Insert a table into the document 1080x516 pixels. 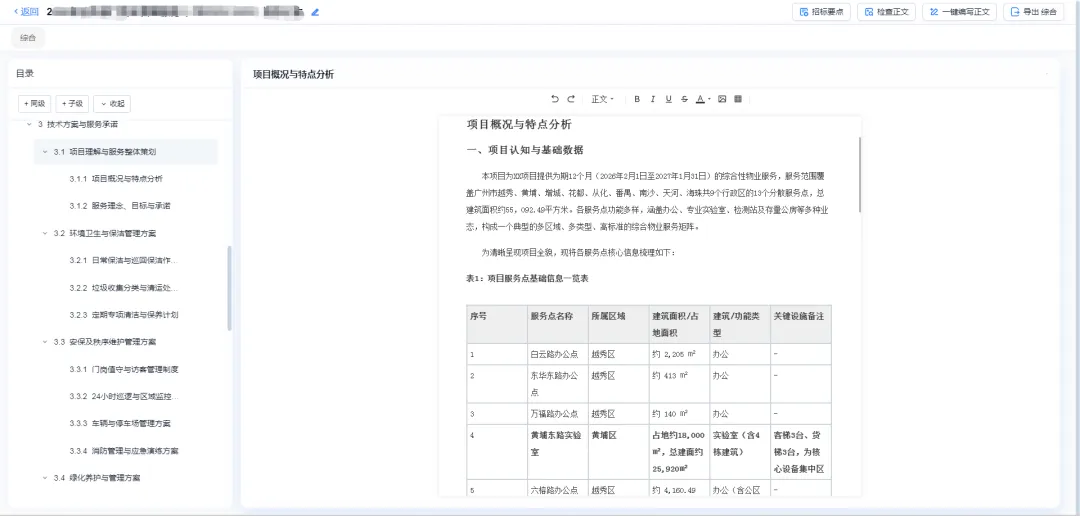pos(738,99)
